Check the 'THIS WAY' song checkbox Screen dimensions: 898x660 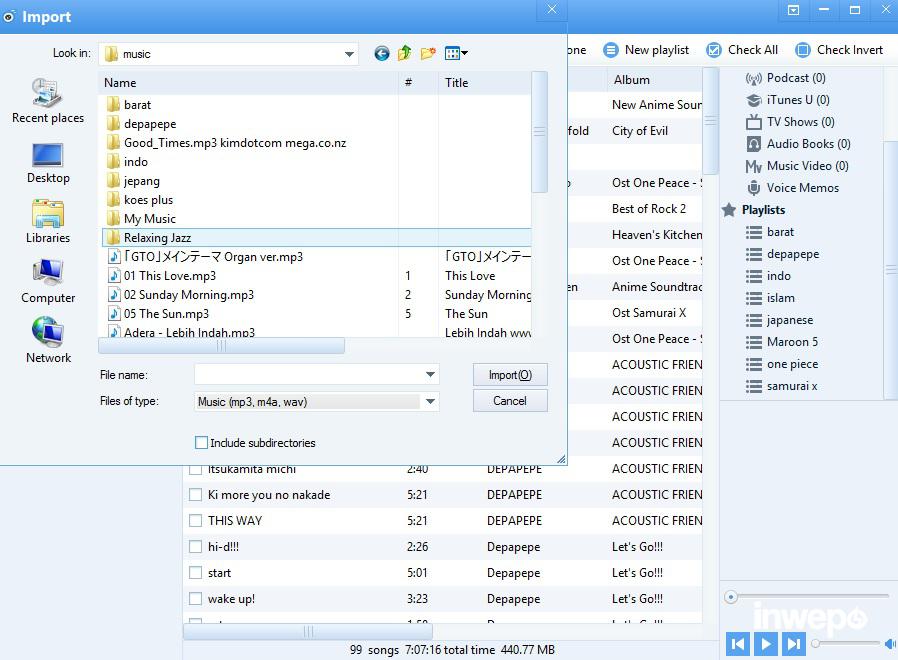coord(196,521)
